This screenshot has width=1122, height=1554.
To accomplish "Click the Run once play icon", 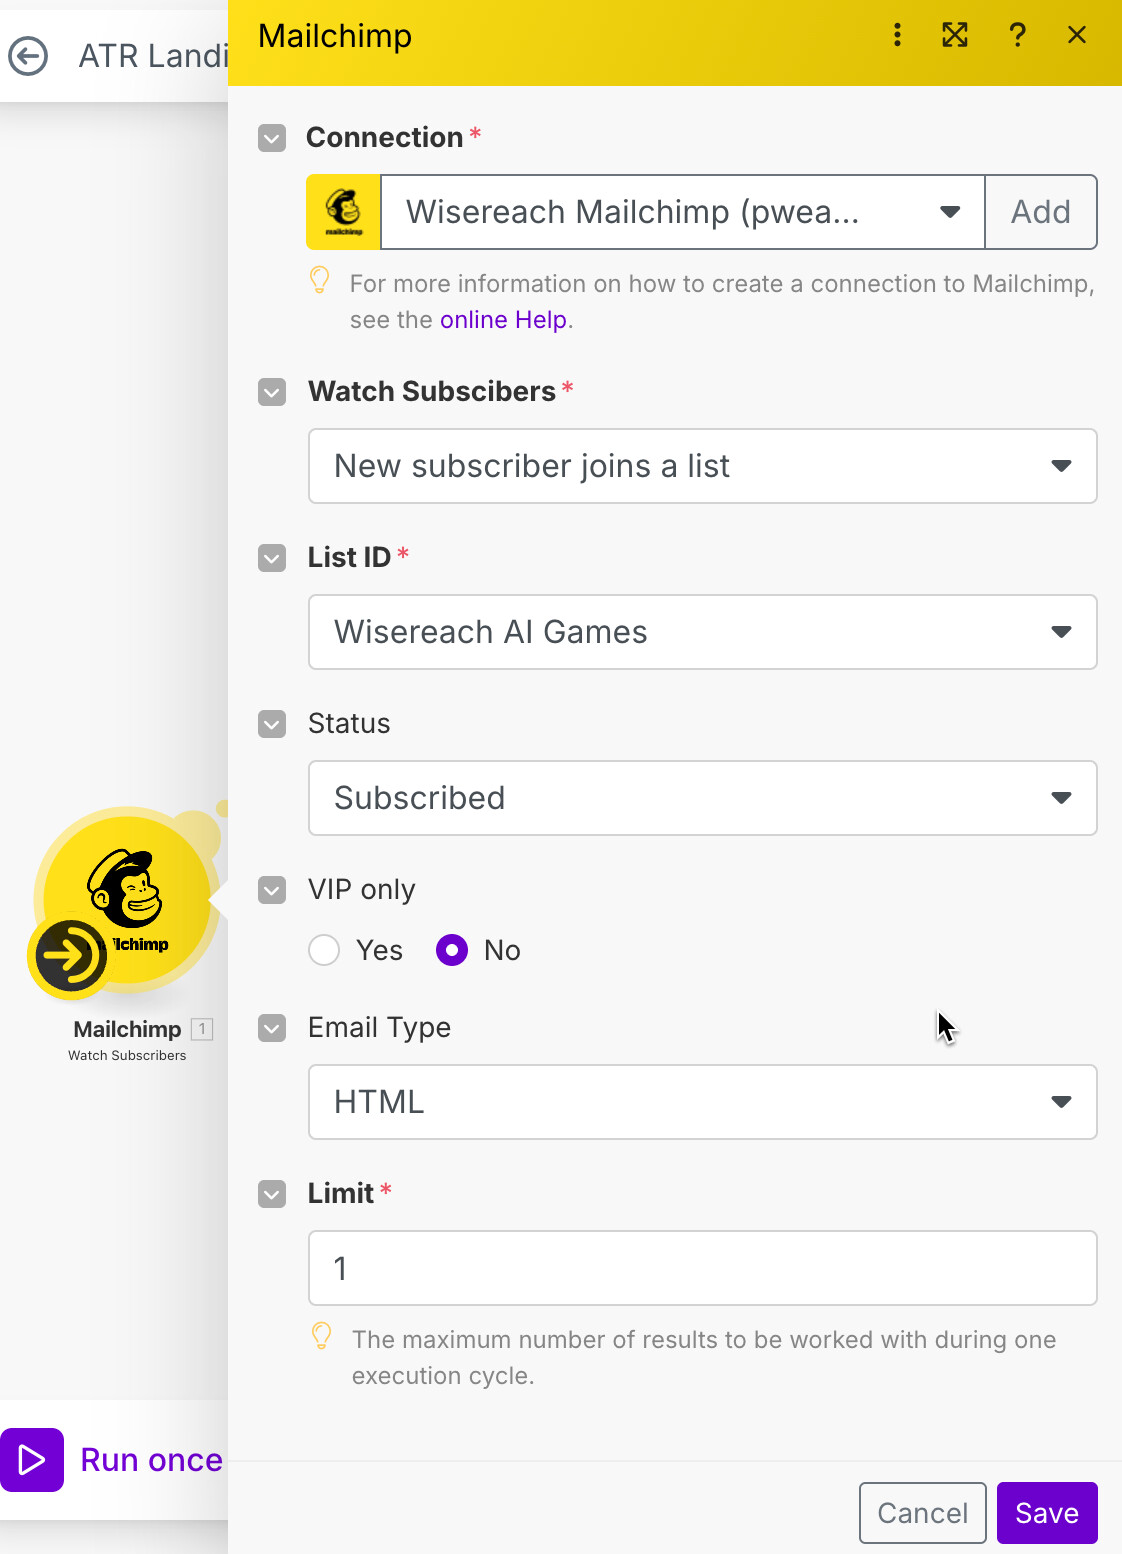I will point(32,1460).
